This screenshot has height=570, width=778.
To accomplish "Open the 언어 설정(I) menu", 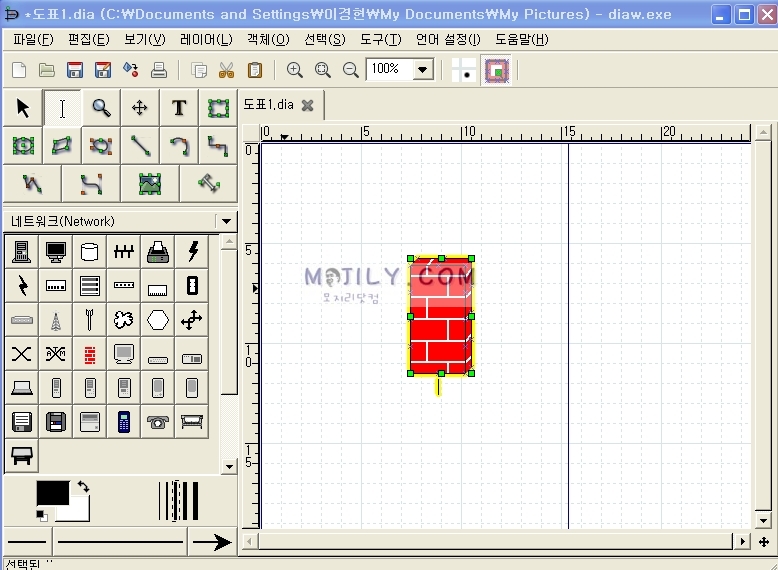I will tap(448, 40).
